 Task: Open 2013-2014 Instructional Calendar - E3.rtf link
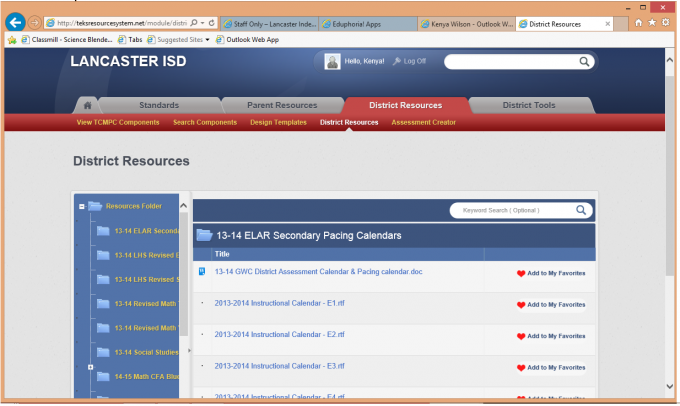click(279, 366)
